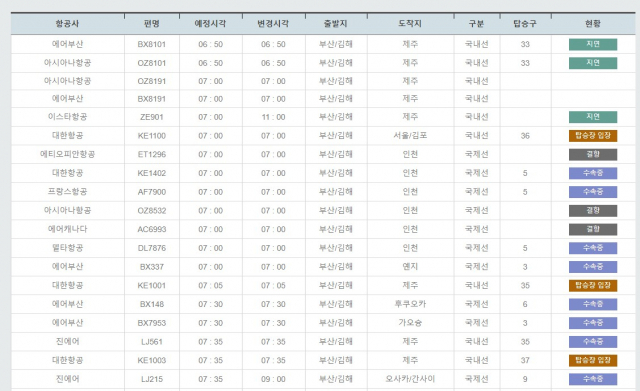Click gate number 37
The height and width of the screenshot is (391, 640).
pos(525,360)
